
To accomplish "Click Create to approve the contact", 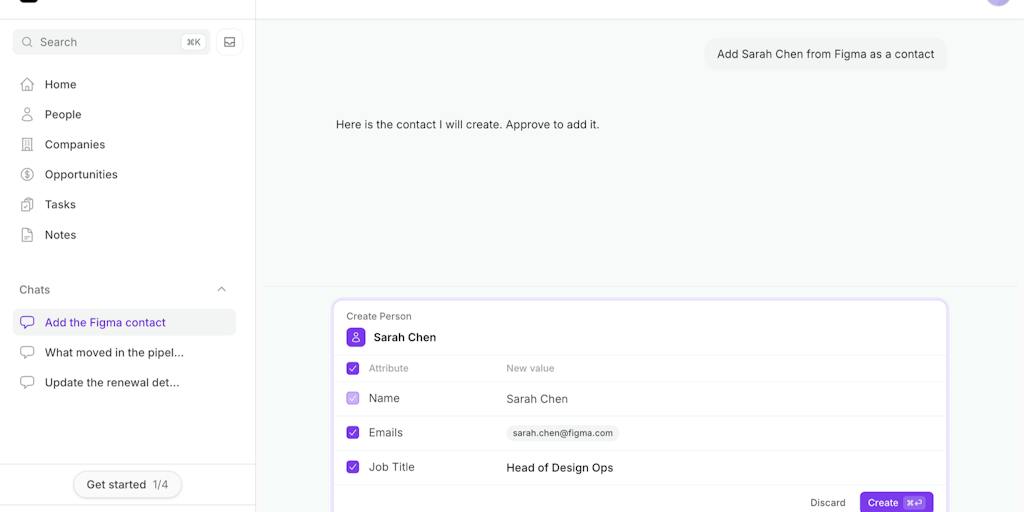I will coord(896,502).
